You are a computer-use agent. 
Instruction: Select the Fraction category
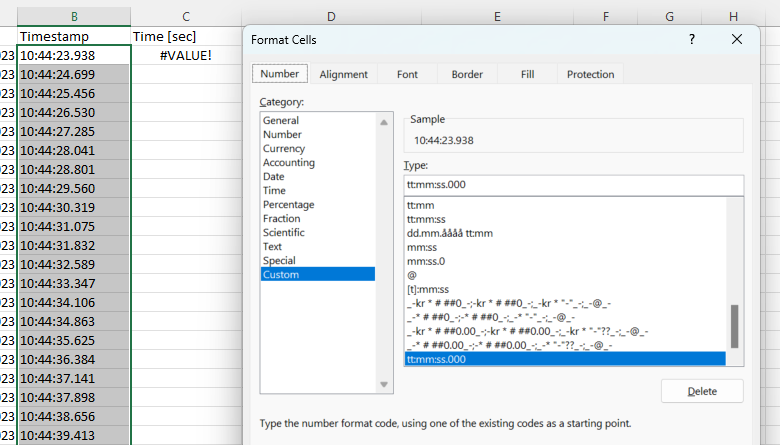point(318,218)
